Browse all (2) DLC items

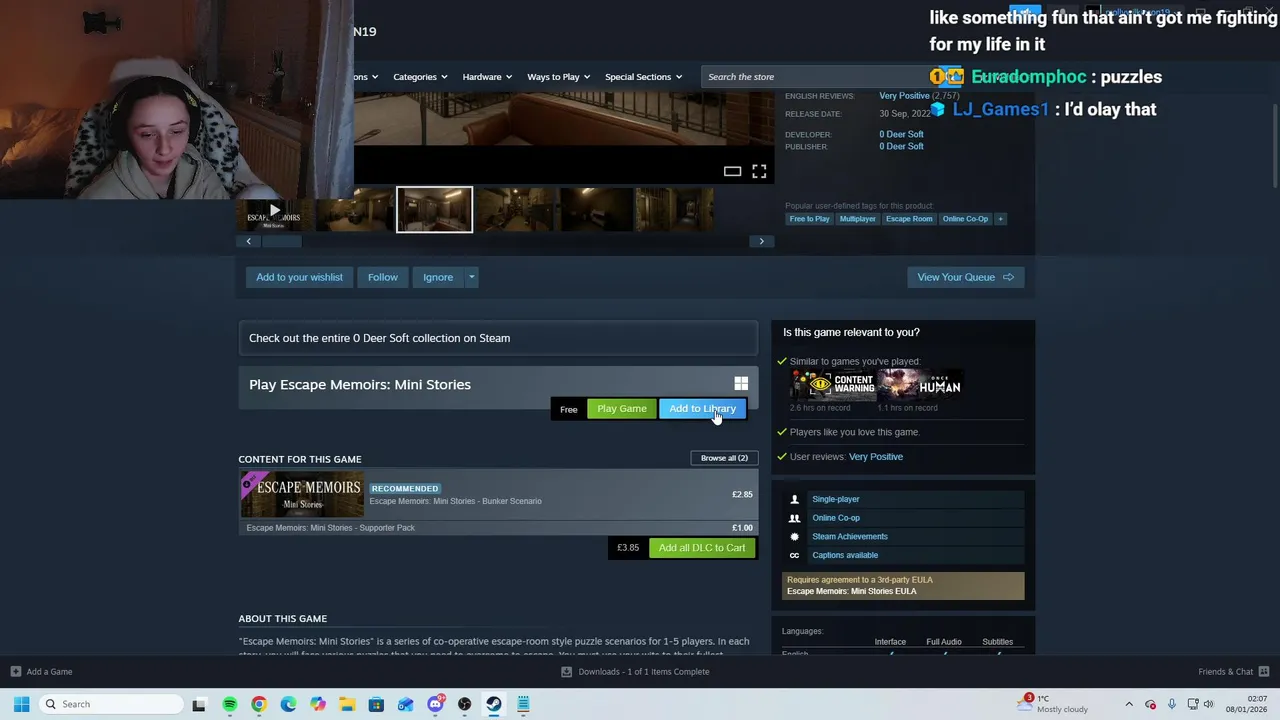point(724,458)
